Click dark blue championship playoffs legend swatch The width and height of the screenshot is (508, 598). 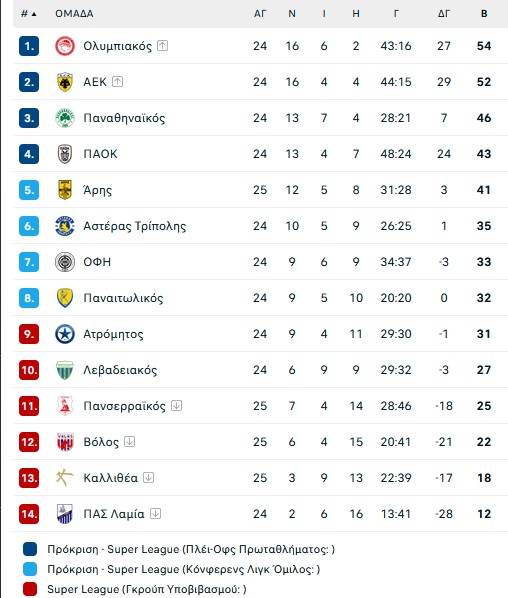30,549
